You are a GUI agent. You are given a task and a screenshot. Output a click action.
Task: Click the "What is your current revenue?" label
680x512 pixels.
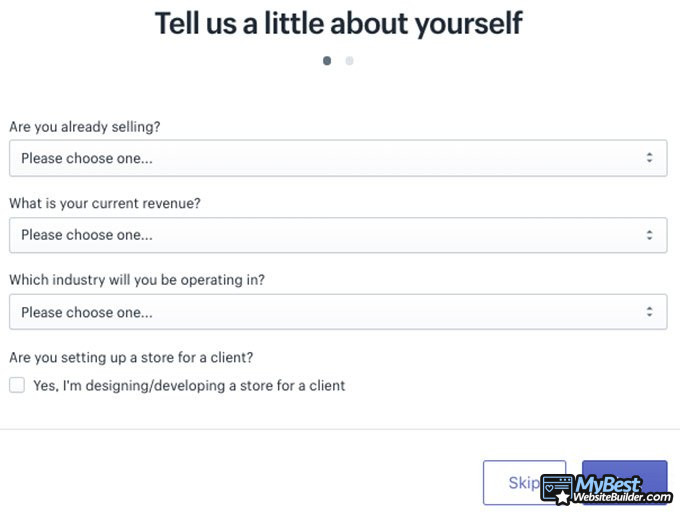(x=105, y=203)
